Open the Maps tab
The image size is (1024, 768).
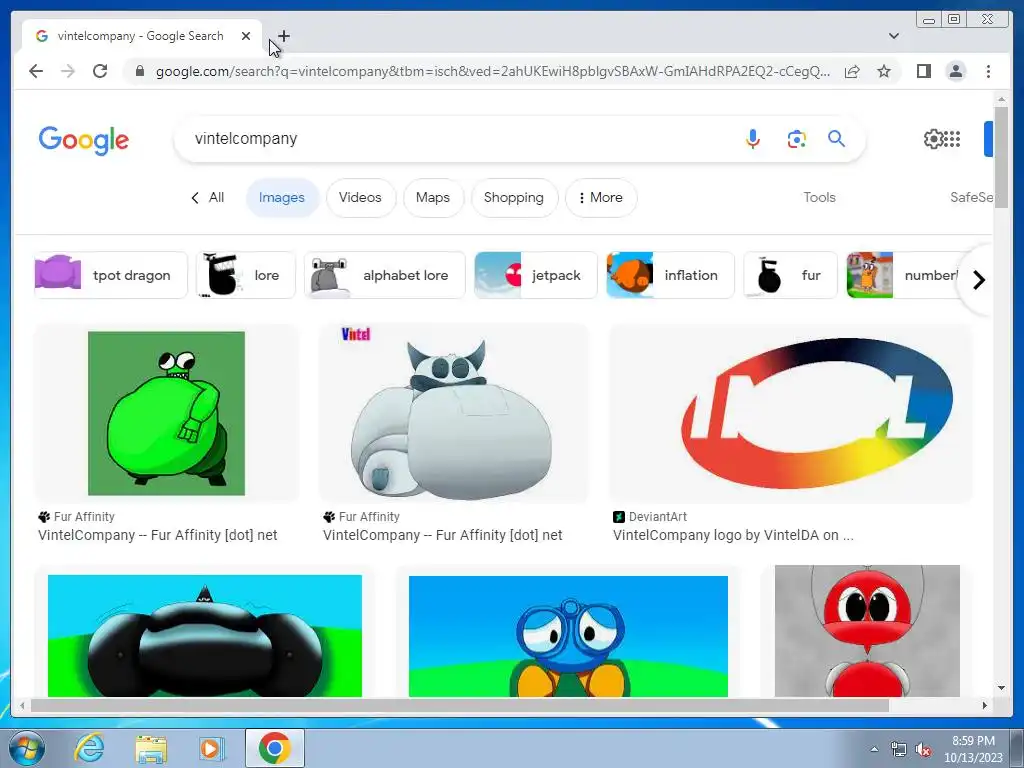(x=432, y=197)
